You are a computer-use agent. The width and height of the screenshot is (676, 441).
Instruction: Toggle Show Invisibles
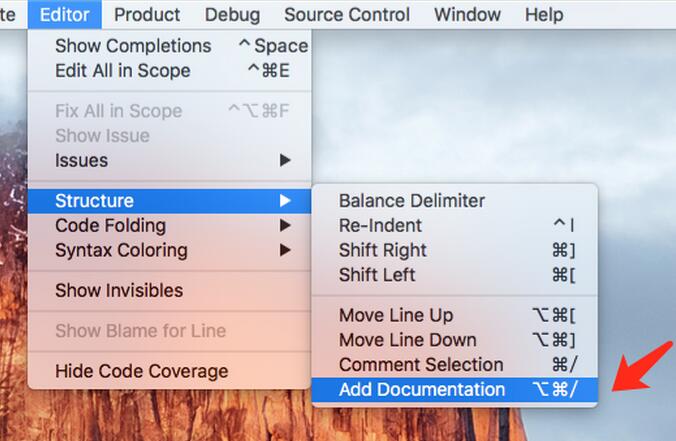(119, 291)
